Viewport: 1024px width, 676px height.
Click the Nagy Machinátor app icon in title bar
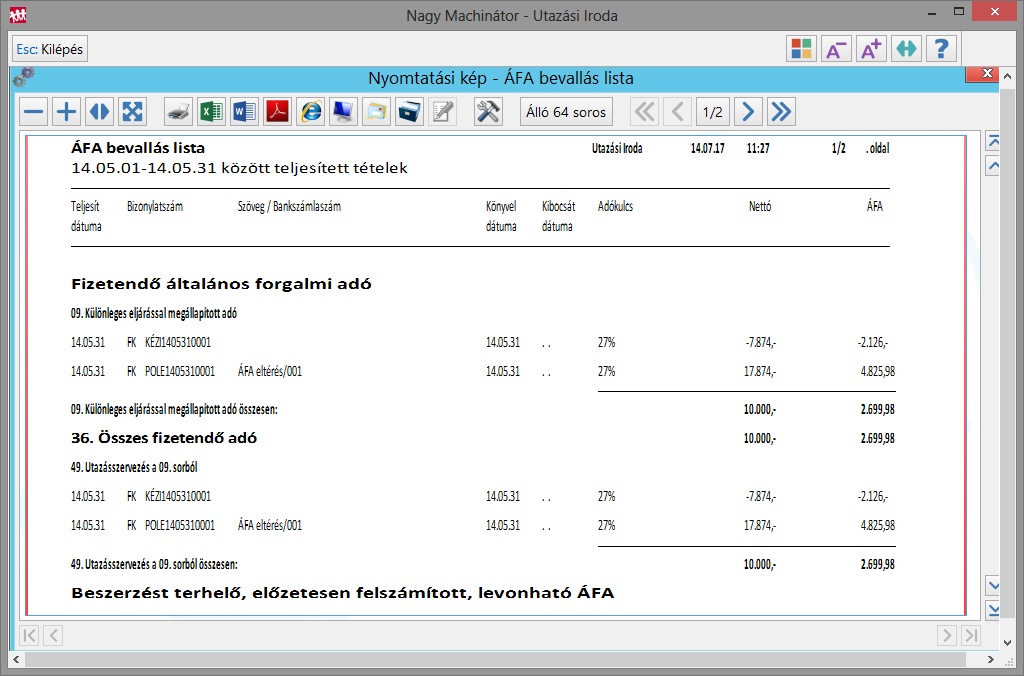[18, 14]
